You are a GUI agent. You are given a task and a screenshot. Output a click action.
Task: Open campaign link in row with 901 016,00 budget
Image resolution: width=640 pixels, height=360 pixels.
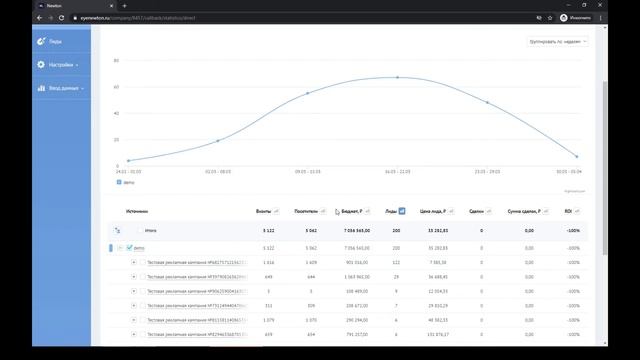click(197, 262)
